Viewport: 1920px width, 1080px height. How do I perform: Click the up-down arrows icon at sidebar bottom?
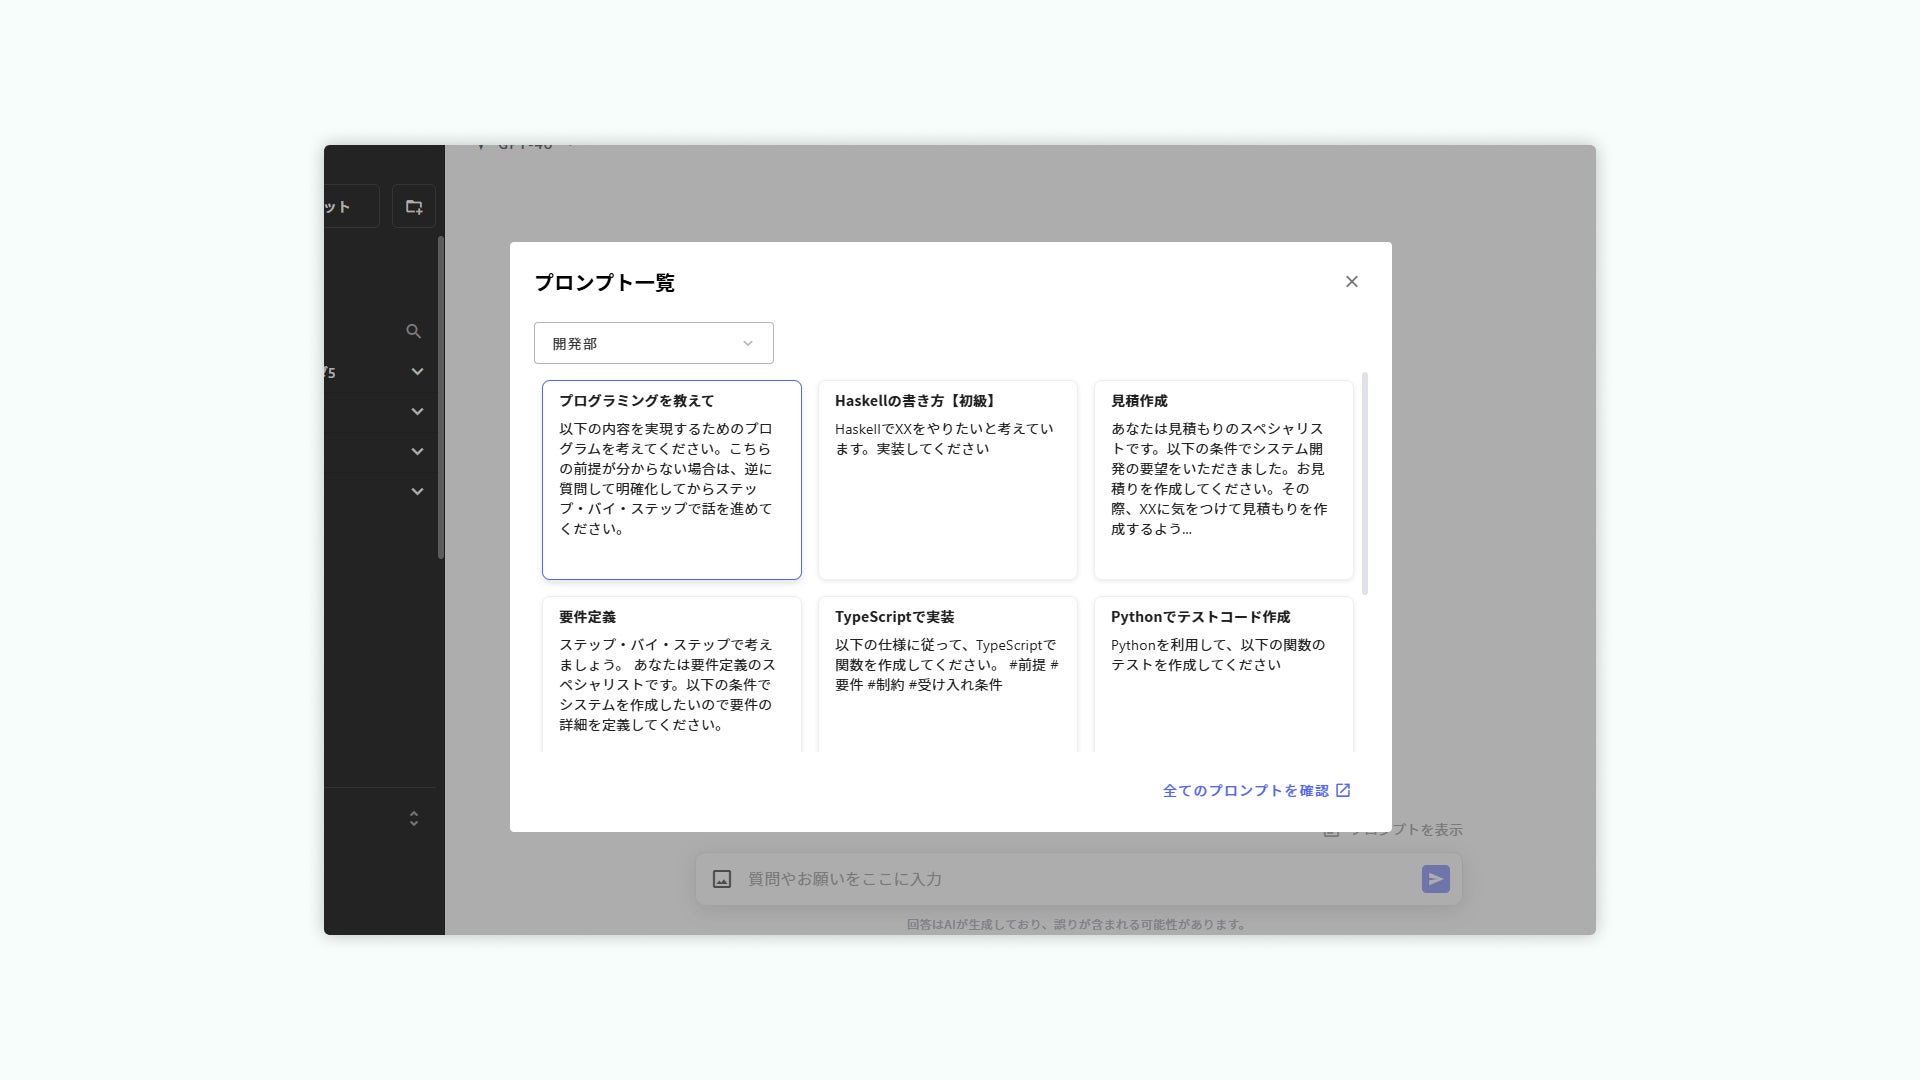pos(413,819)
